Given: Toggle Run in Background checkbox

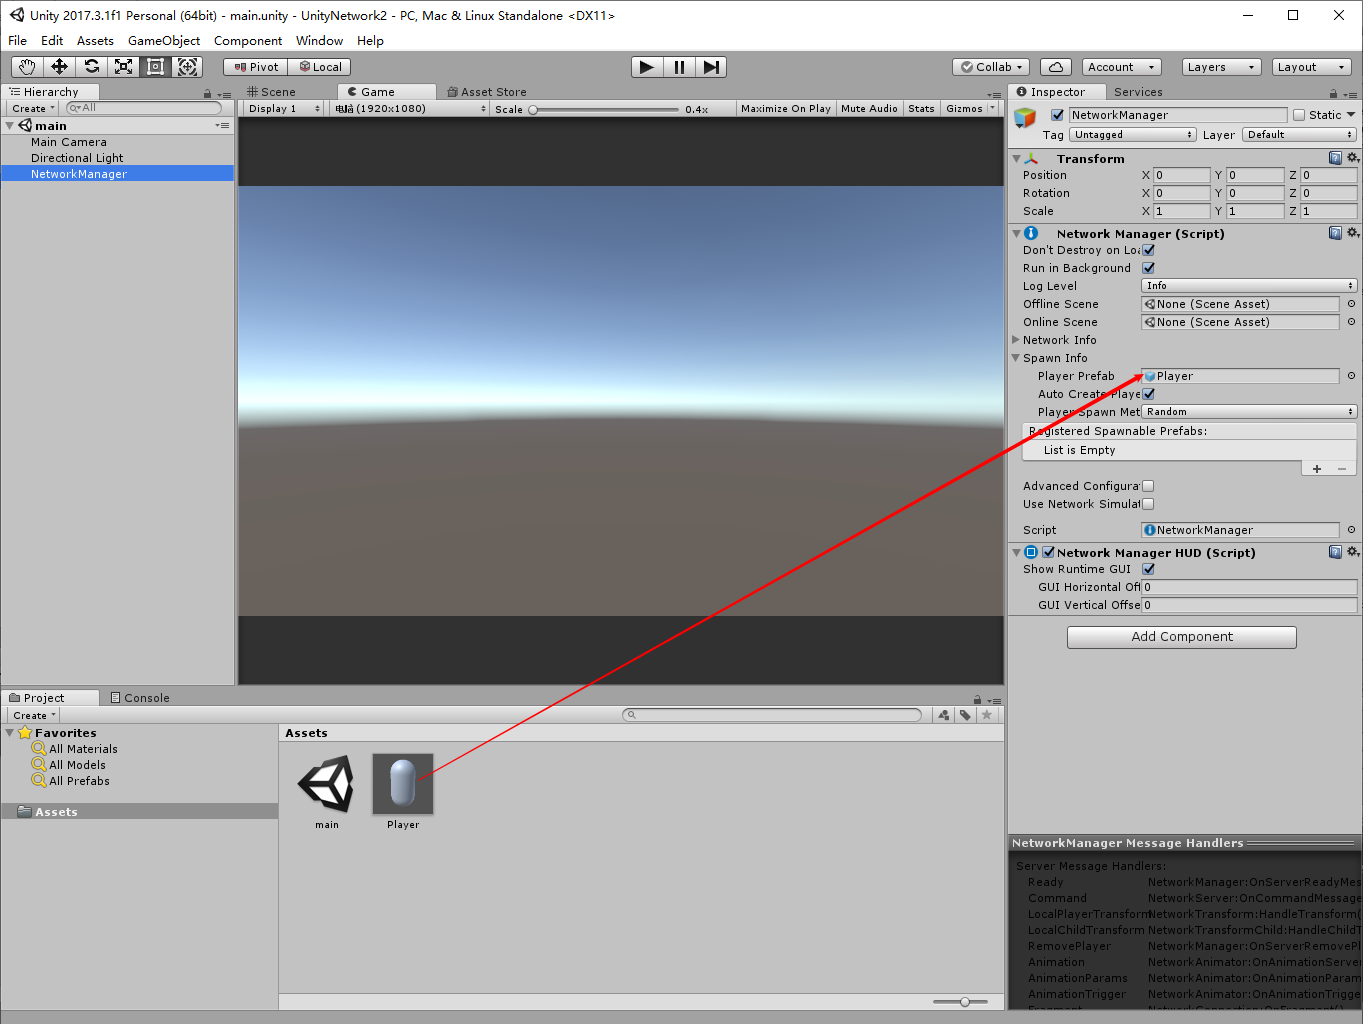Looking at the screenshot, I should point(1149,268).
